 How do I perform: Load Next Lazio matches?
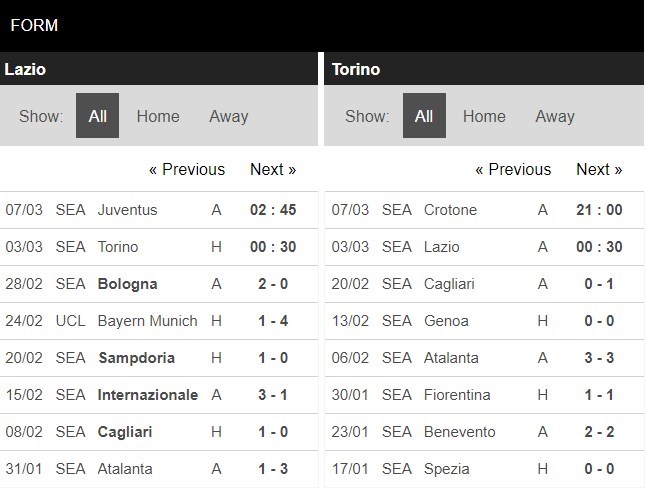click(x=273, y=169)
